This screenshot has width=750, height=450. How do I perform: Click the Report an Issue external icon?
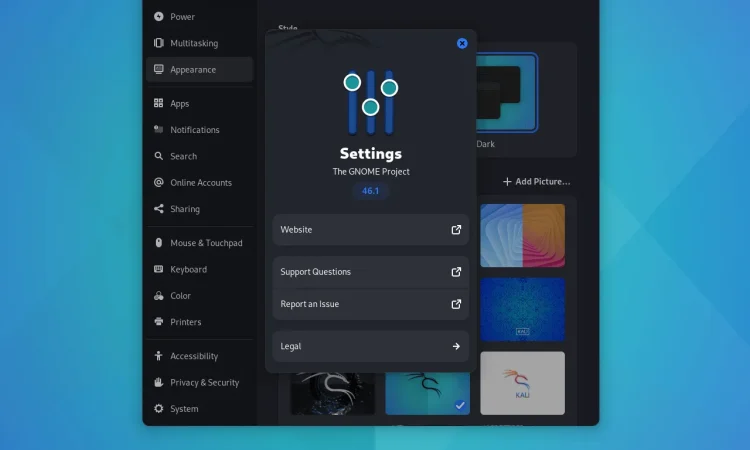(456, 304)
